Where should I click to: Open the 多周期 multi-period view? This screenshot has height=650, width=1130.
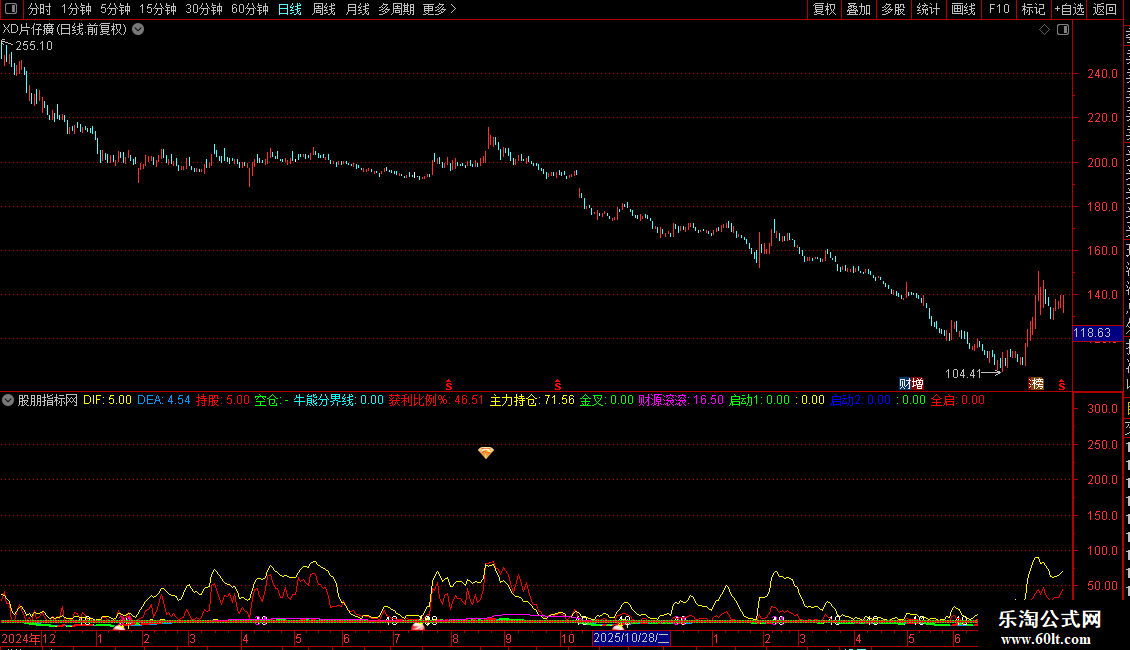(396, 9)
